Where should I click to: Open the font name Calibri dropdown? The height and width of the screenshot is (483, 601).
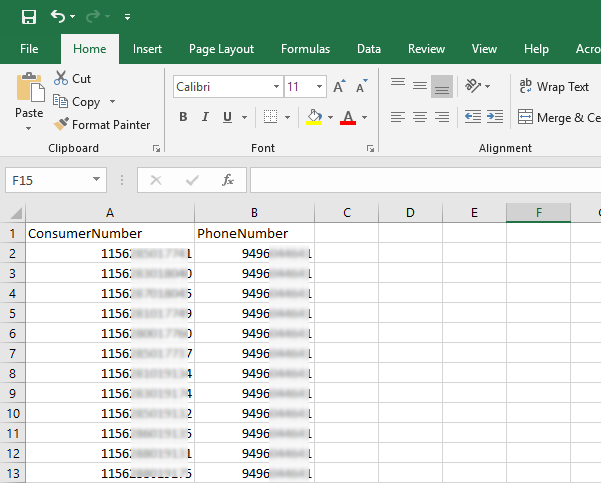(x=275, y=87)
